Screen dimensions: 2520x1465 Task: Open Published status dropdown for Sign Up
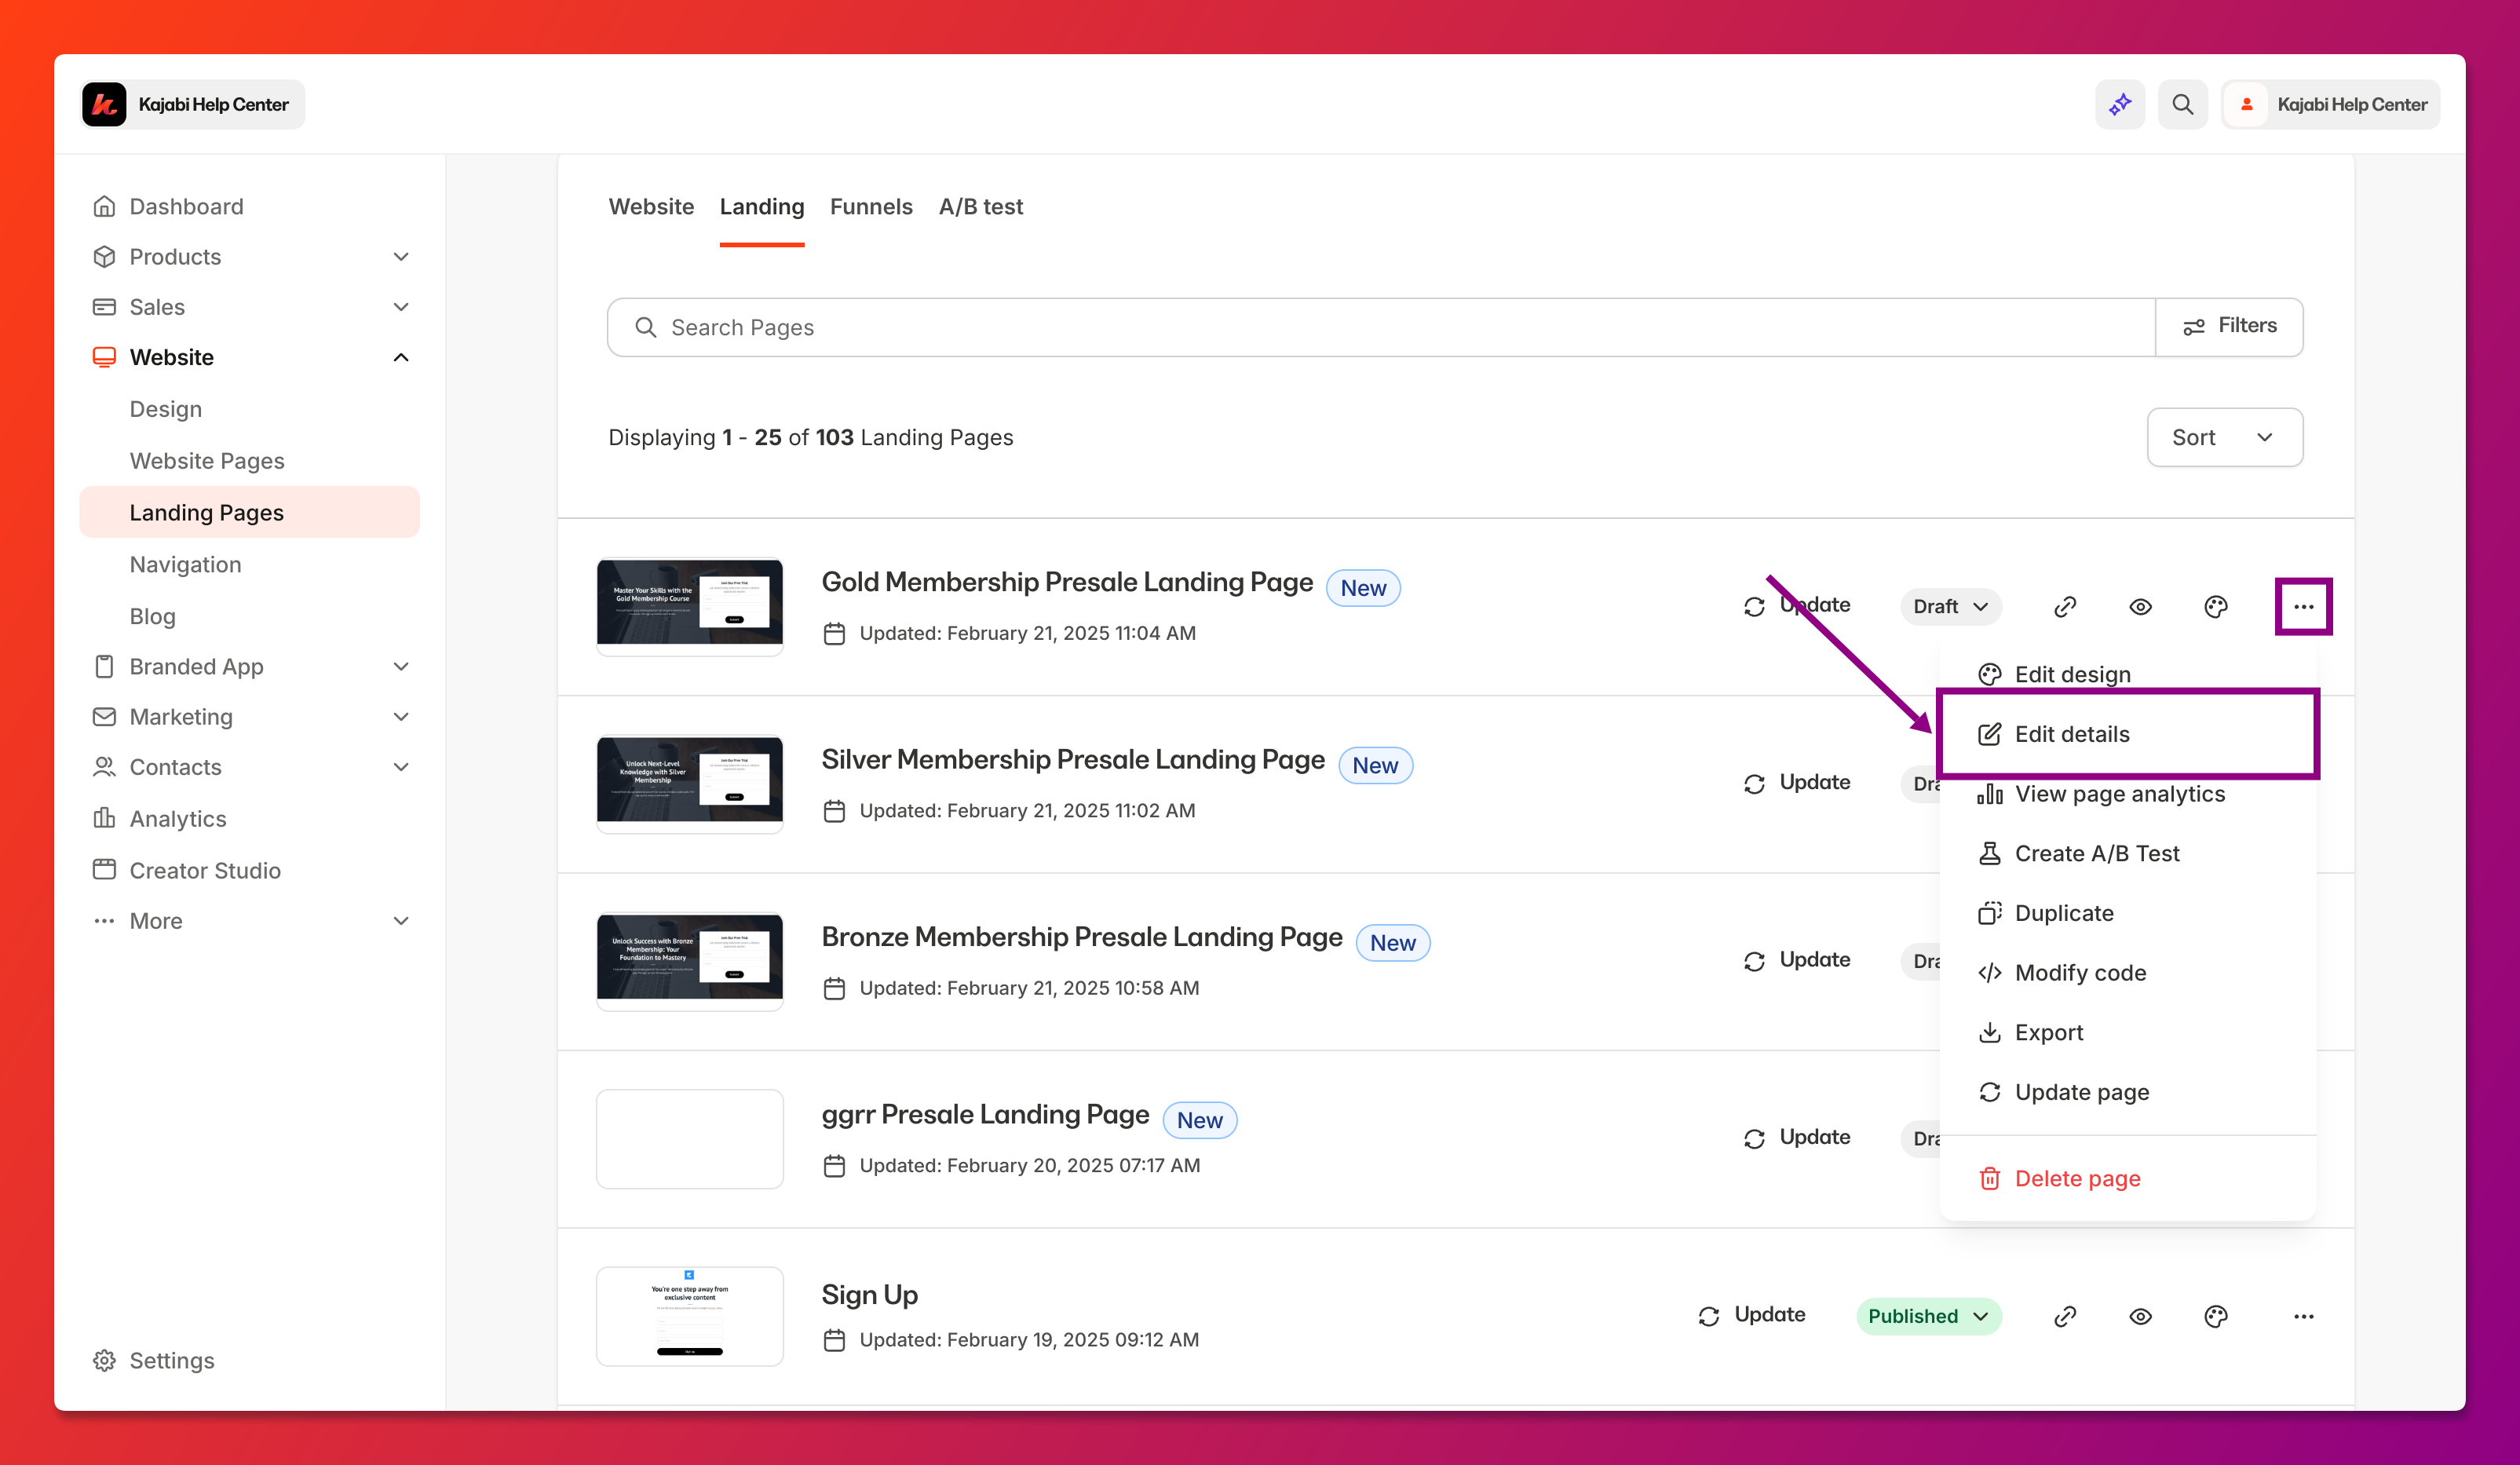click(1929, 1316)
